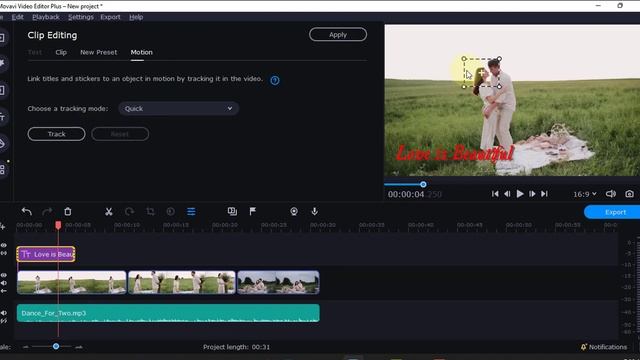Click the Project length 00:31 text

click(236, 347)
